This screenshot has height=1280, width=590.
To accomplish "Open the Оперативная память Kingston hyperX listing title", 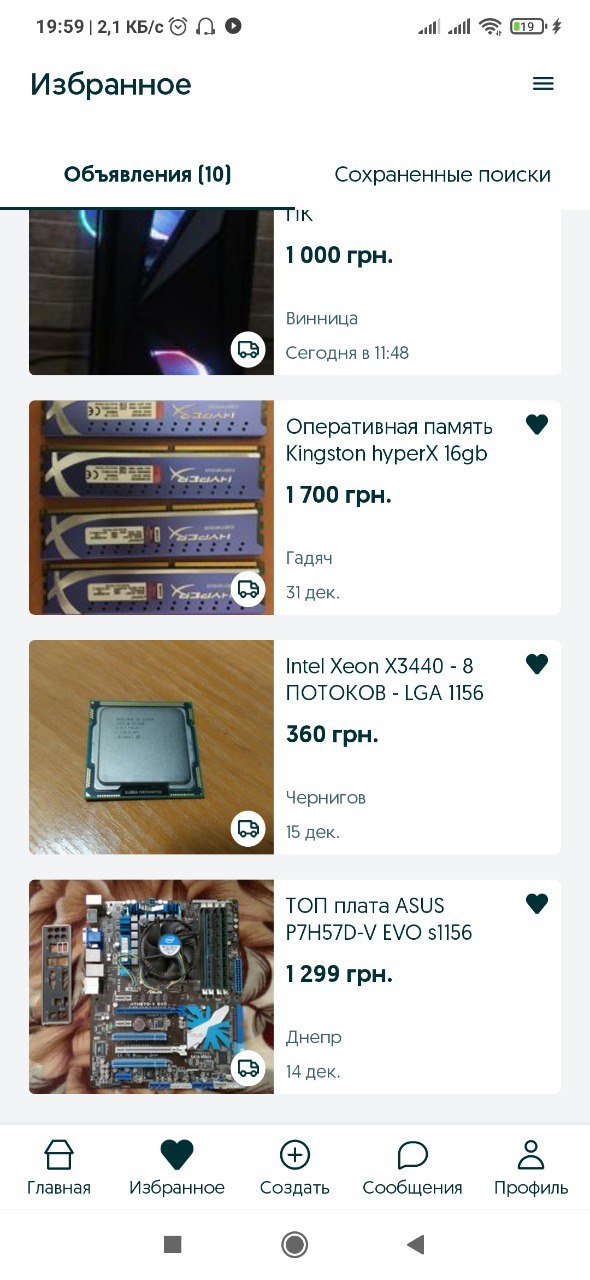I will click(387, 441).
